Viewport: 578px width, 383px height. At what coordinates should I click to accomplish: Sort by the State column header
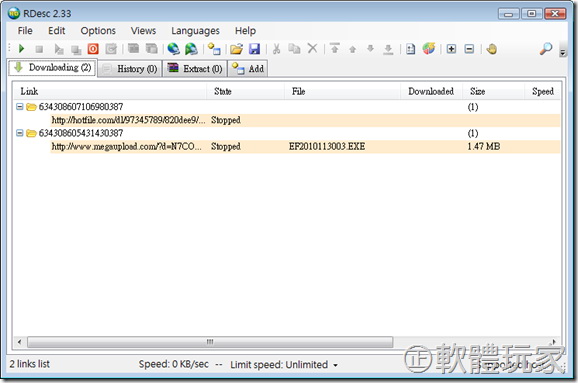point(246,91)
